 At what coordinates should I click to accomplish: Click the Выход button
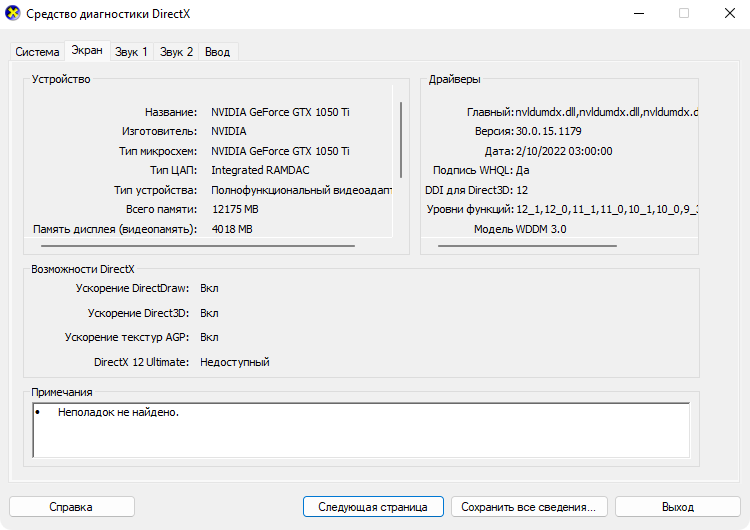tap(677, 507)
